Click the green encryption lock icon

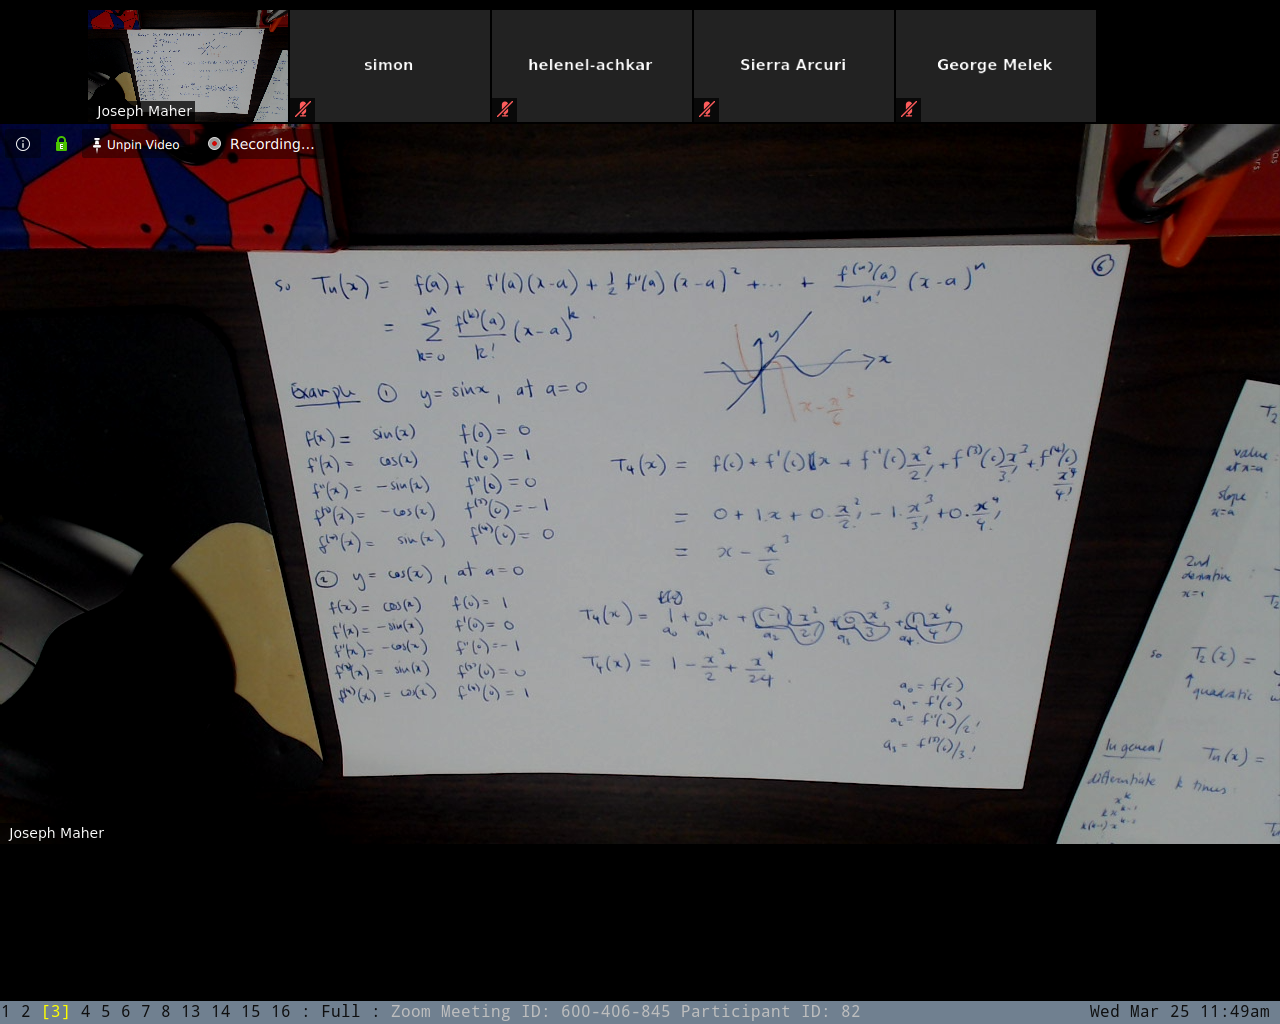pyautogui.click(x=61, y=144)
